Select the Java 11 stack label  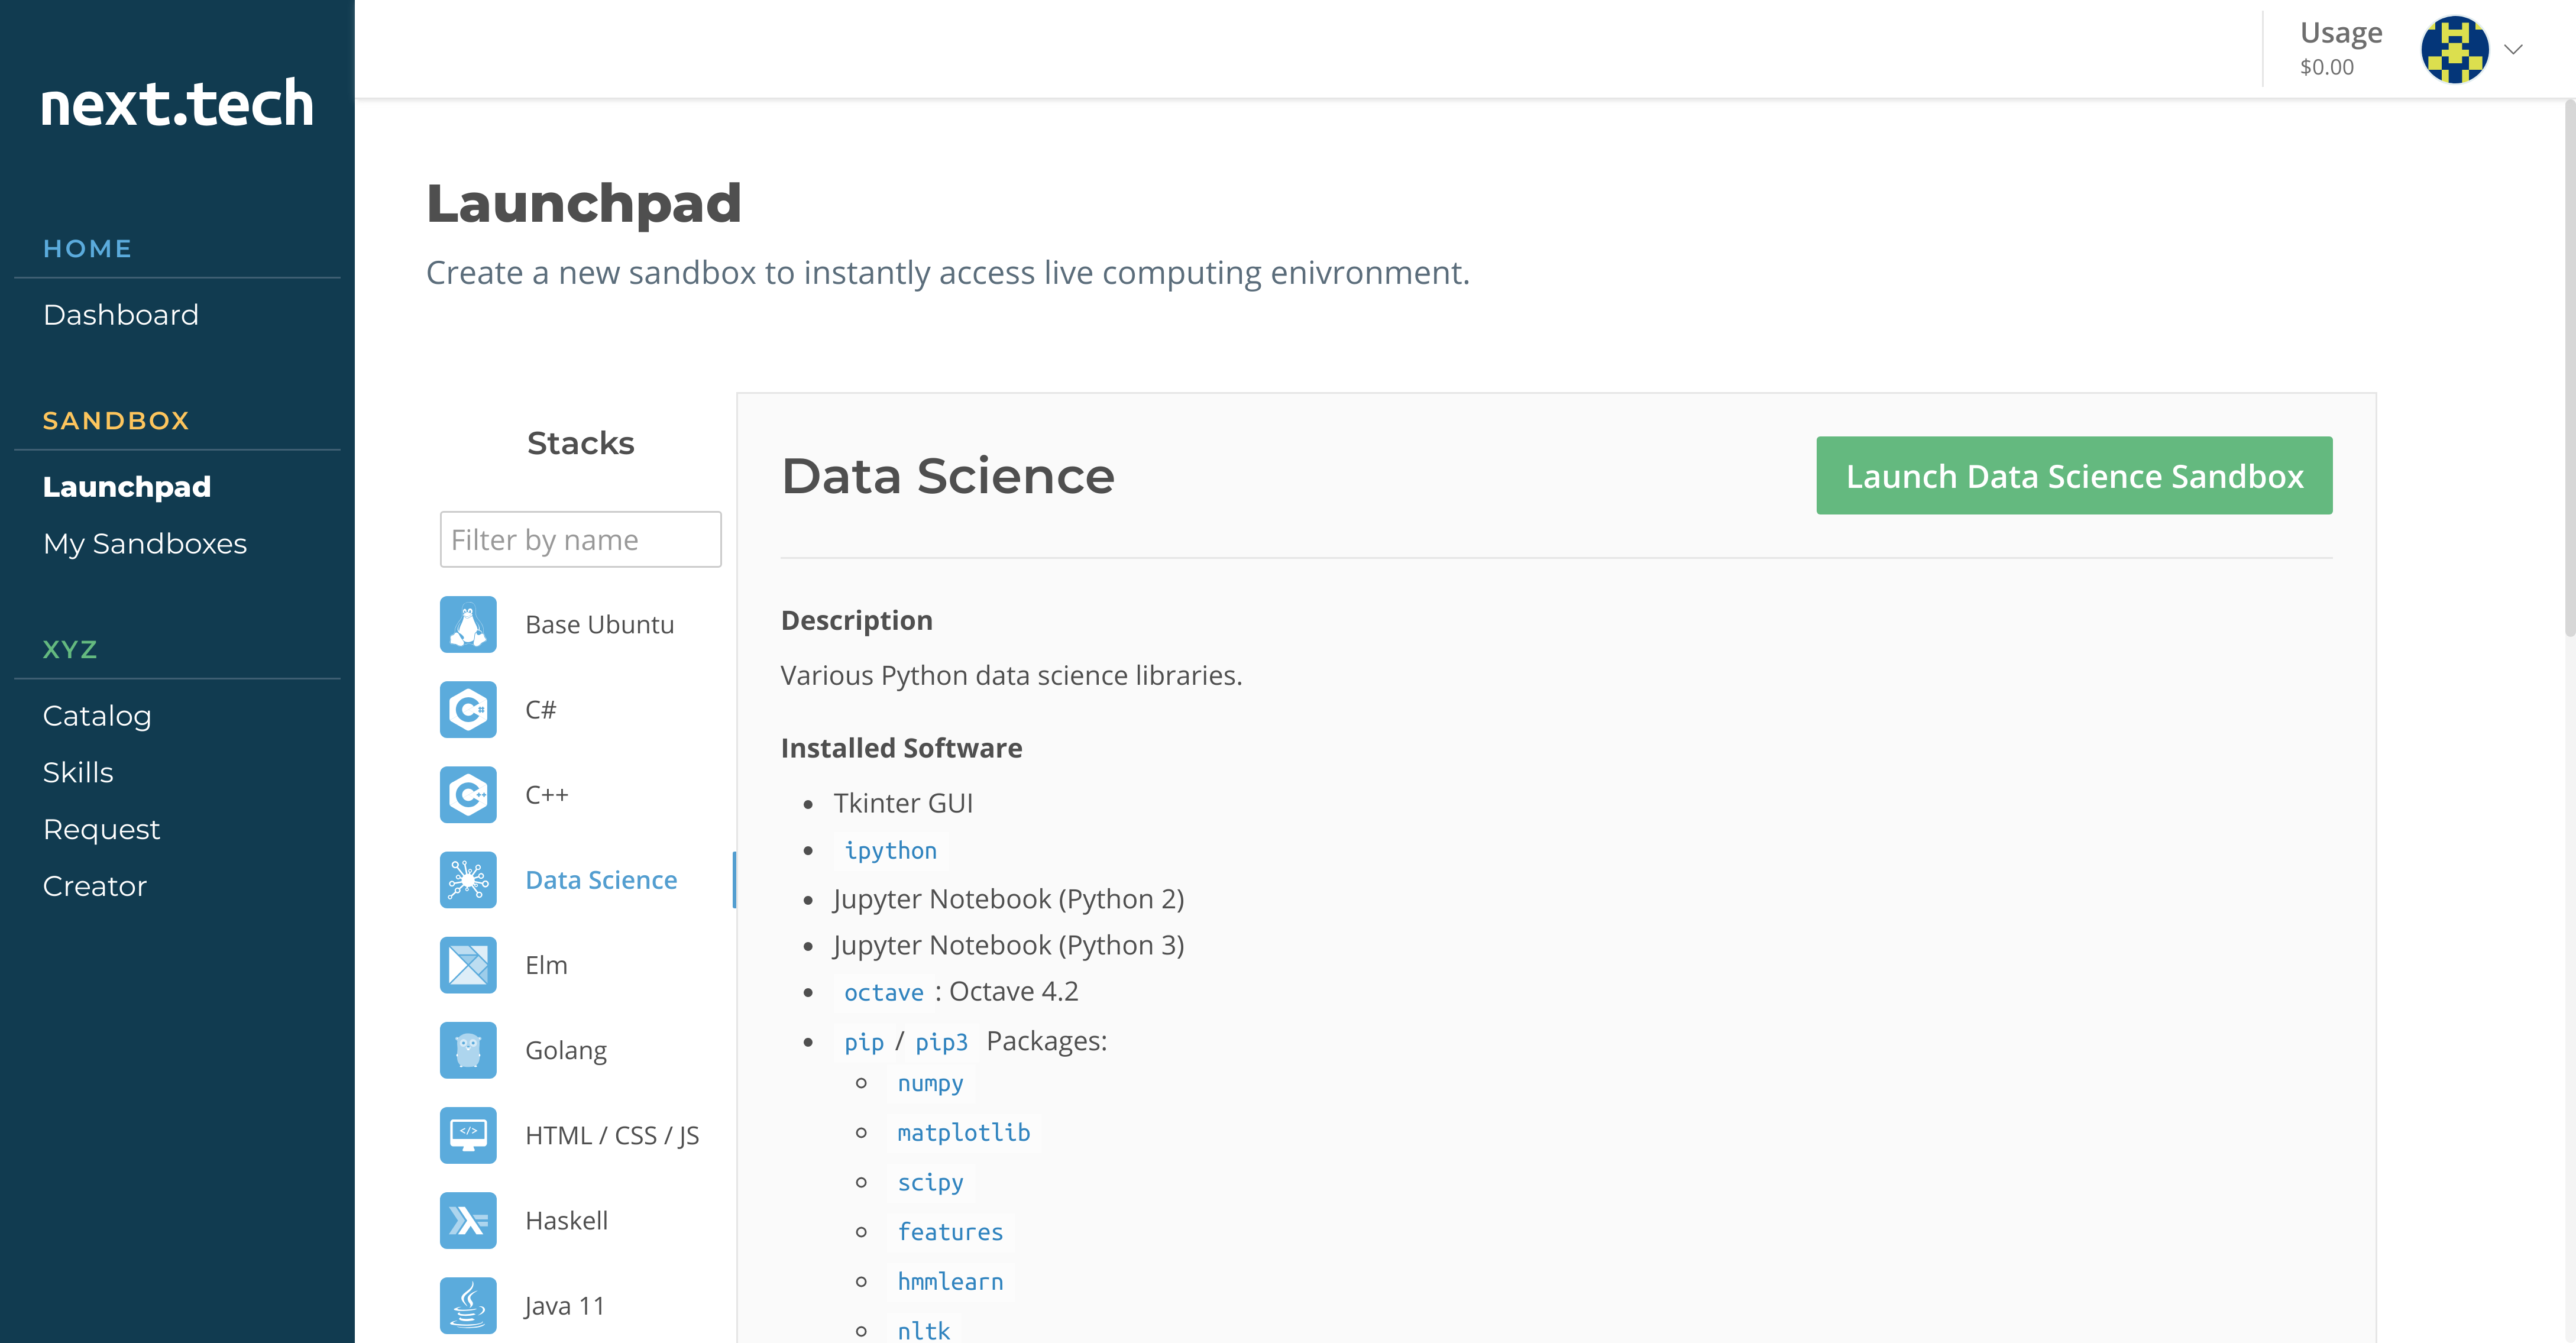[564, 1306]
